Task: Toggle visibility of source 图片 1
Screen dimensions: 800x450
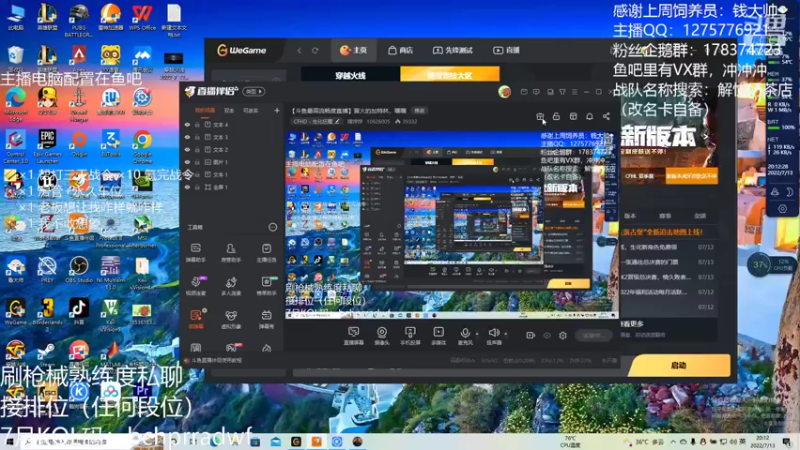Action: point(187,162)
